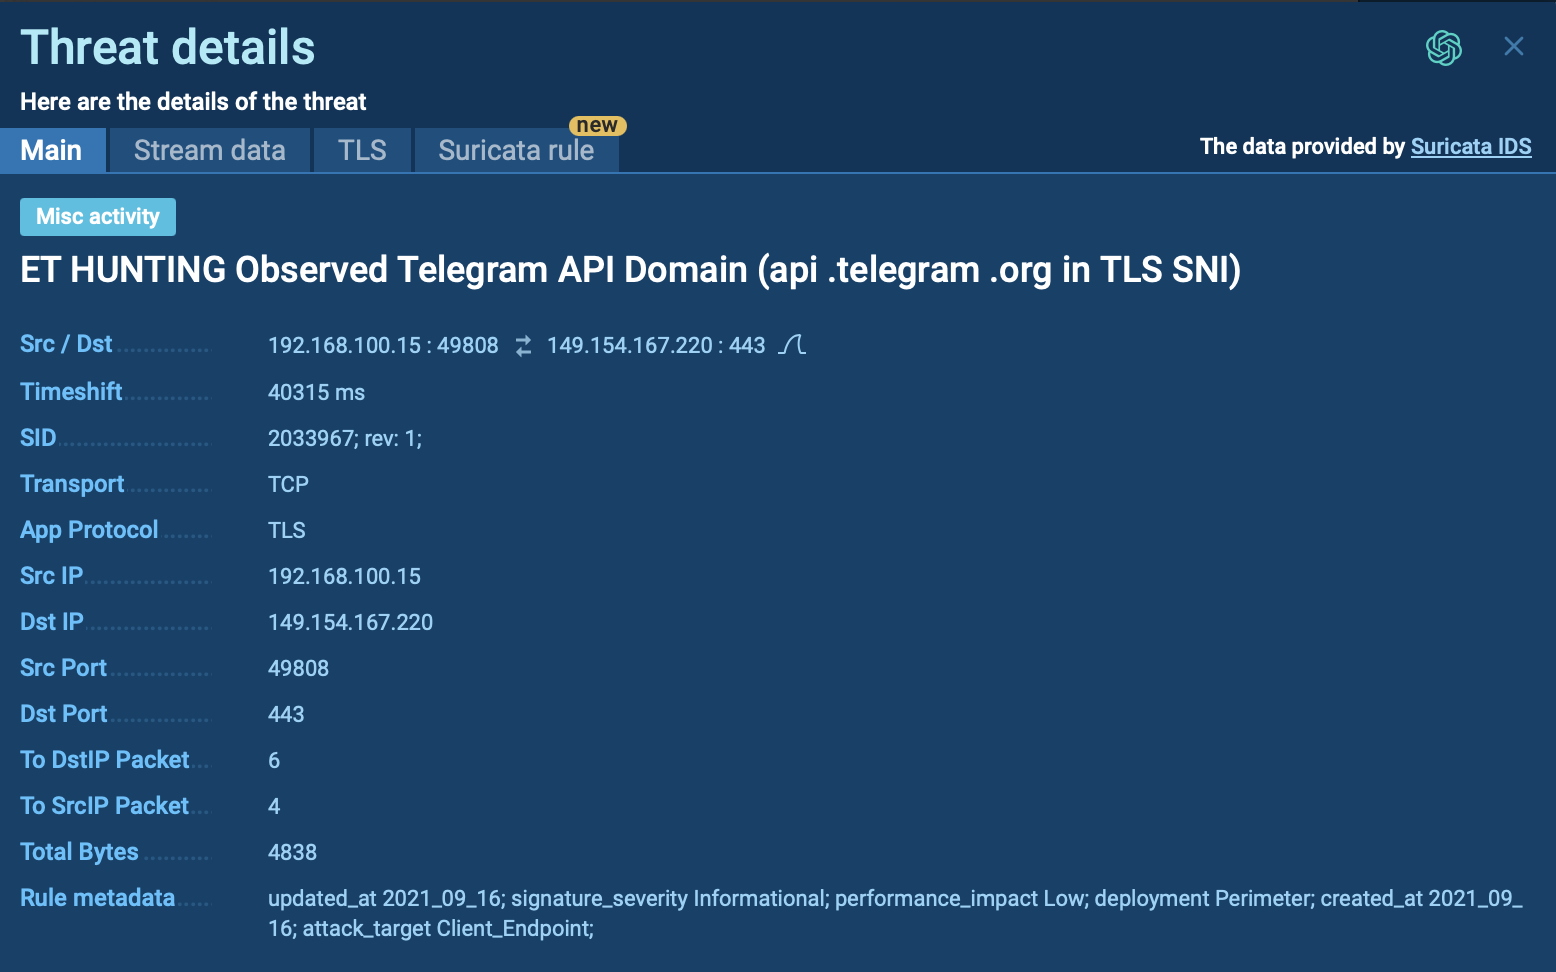Select the Main tab
Screen dimensions: 1556x972
click(52, 150)
